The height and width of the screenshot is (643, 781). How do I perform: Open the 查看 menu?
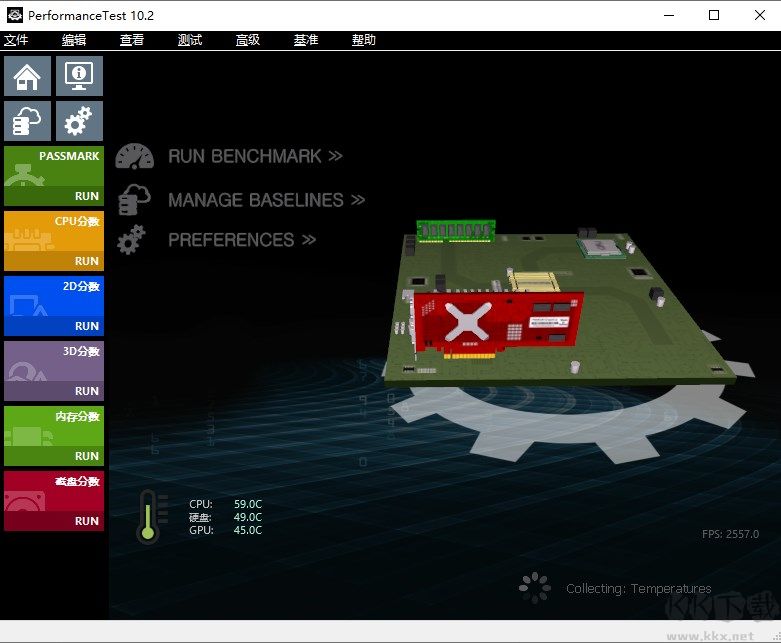132,40
